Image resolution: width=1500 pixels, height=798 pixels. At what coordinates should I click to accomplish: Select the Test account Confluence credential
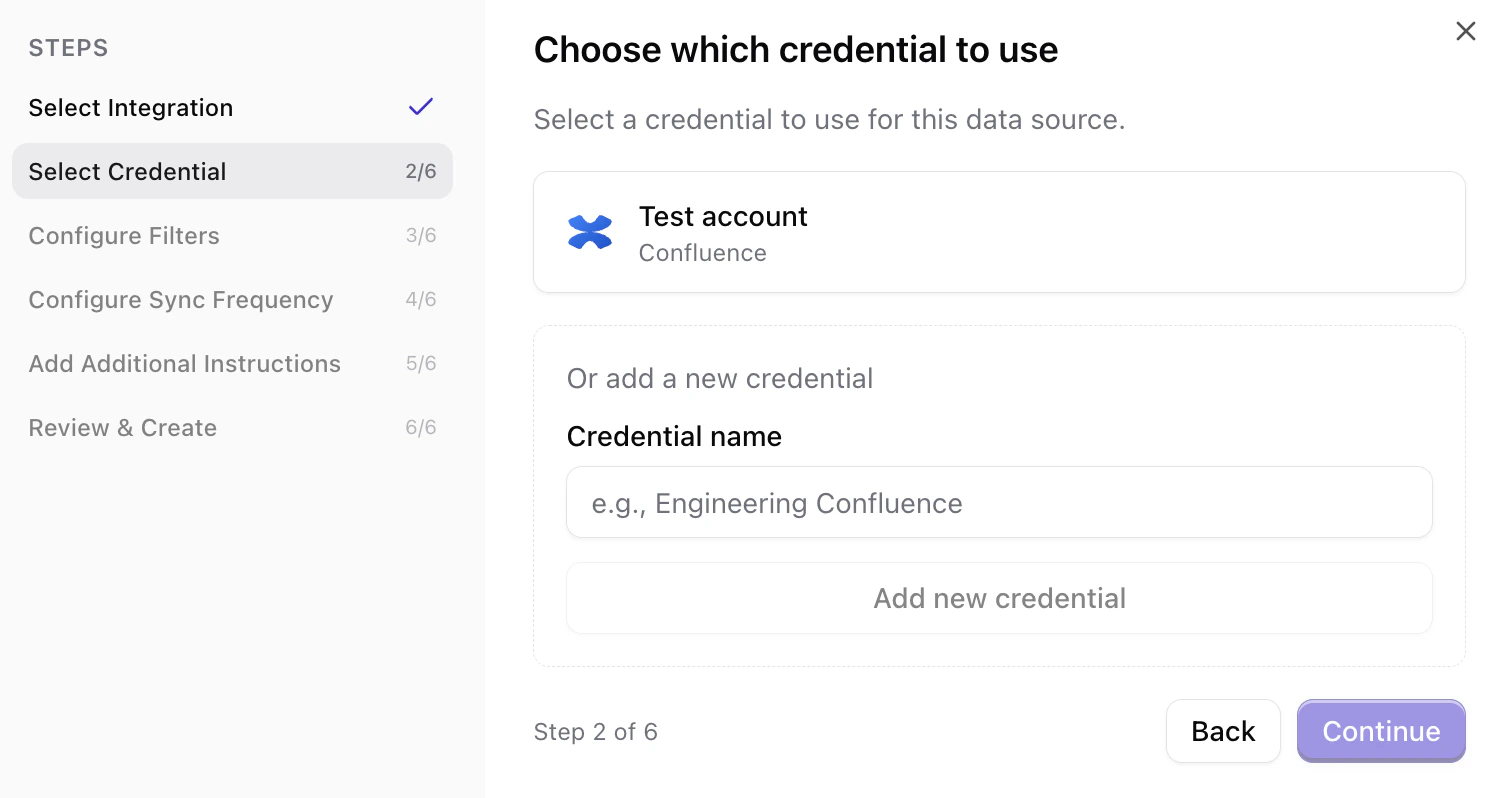click(x=998, y=231)
